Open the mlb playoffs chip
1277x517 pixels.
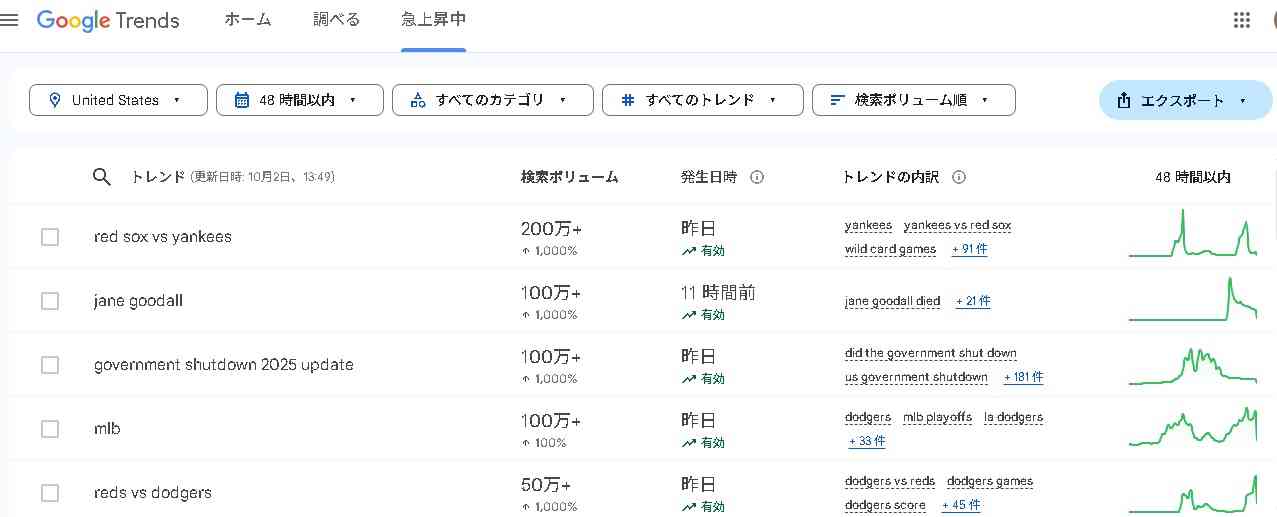pos(937,418)
